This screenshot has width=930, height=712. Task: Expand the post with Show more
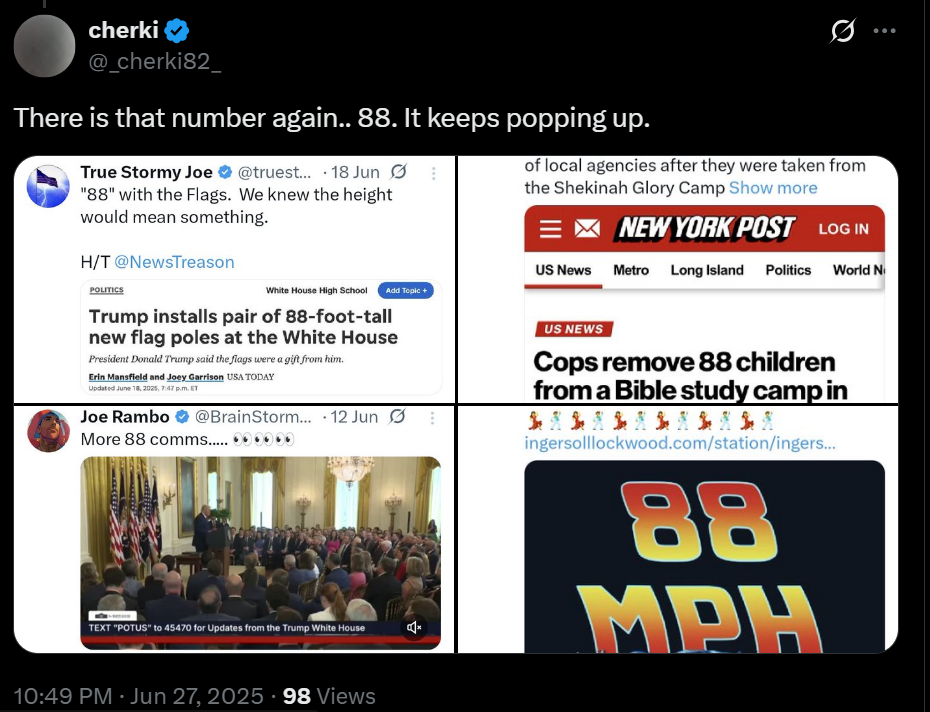(773, 187)
